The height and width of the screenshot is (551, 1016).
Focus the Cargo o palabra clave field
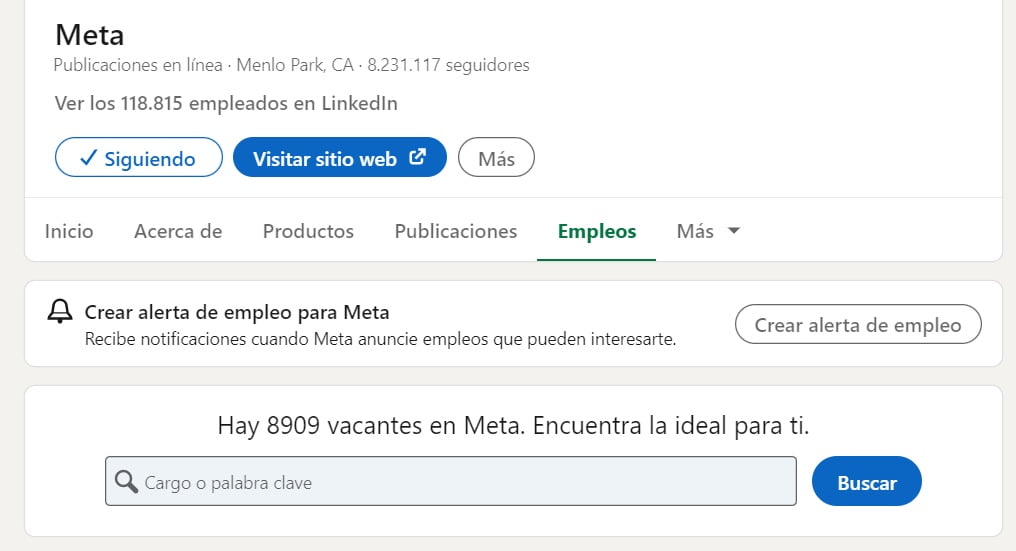click(x=451, y=481)
